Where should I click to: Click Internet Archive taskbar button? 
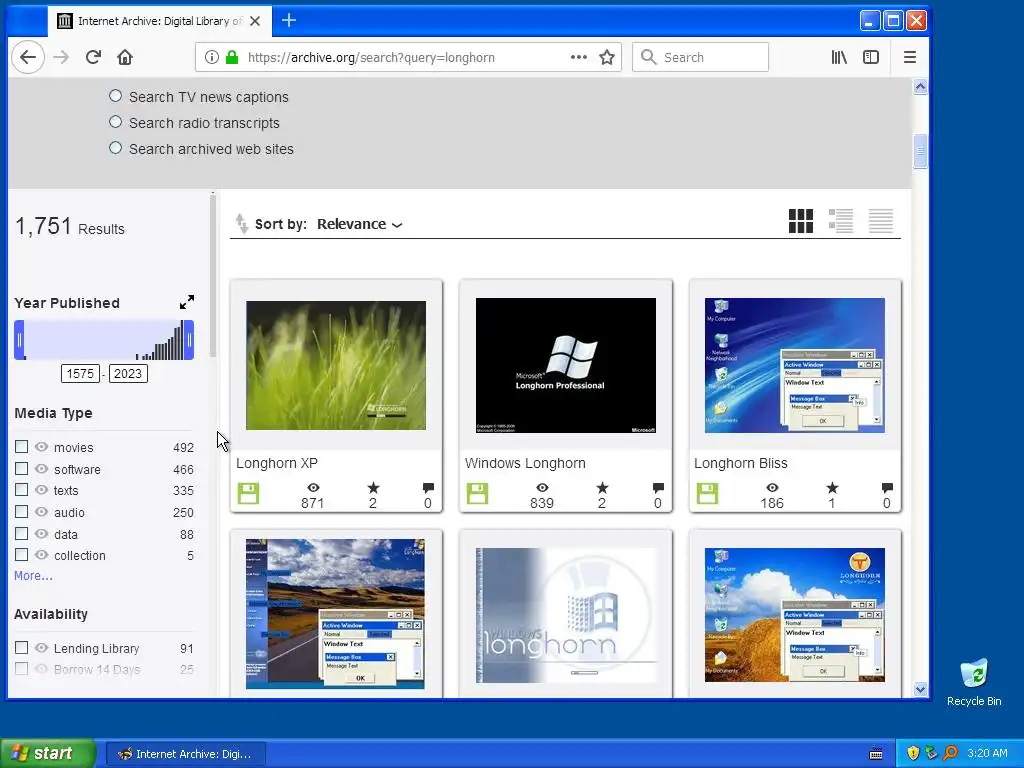click(x=185, y=754)
